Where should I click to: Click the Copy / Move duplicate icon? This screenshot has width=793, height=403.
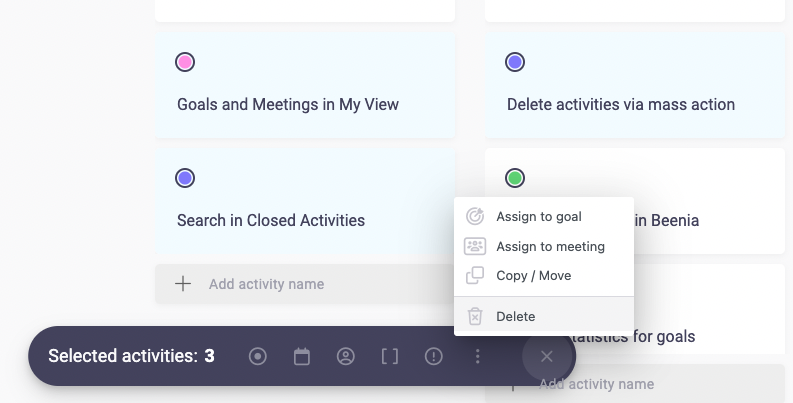(x=475, y=275)
